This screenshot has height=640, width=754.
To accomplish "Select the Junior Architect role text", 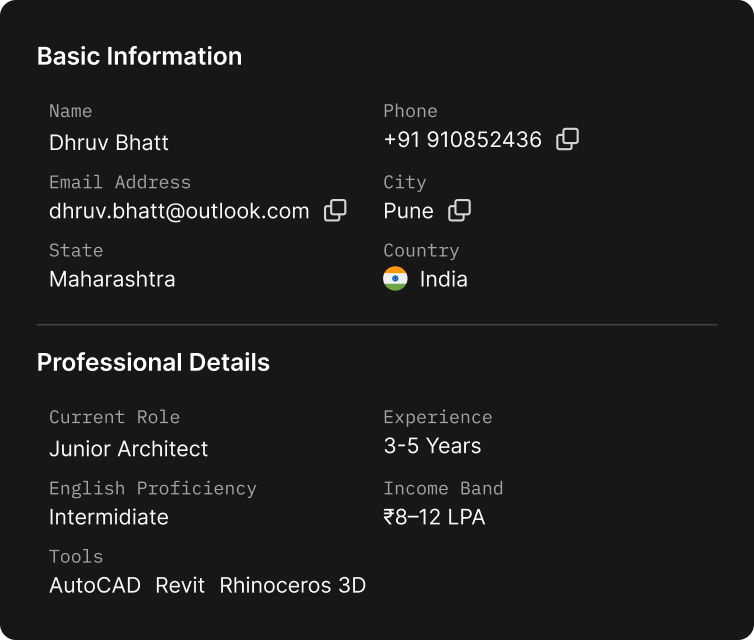I will click(128, 449).
